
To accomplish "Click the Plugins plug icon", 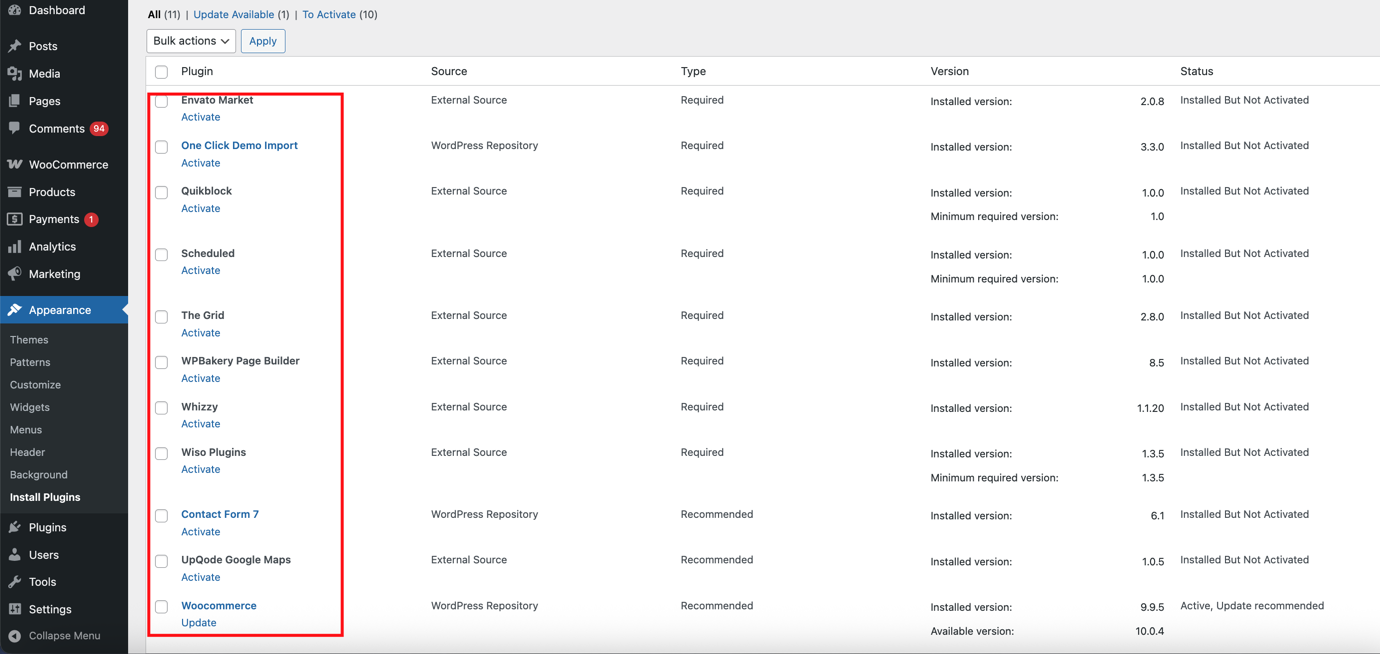I will 15,527.
